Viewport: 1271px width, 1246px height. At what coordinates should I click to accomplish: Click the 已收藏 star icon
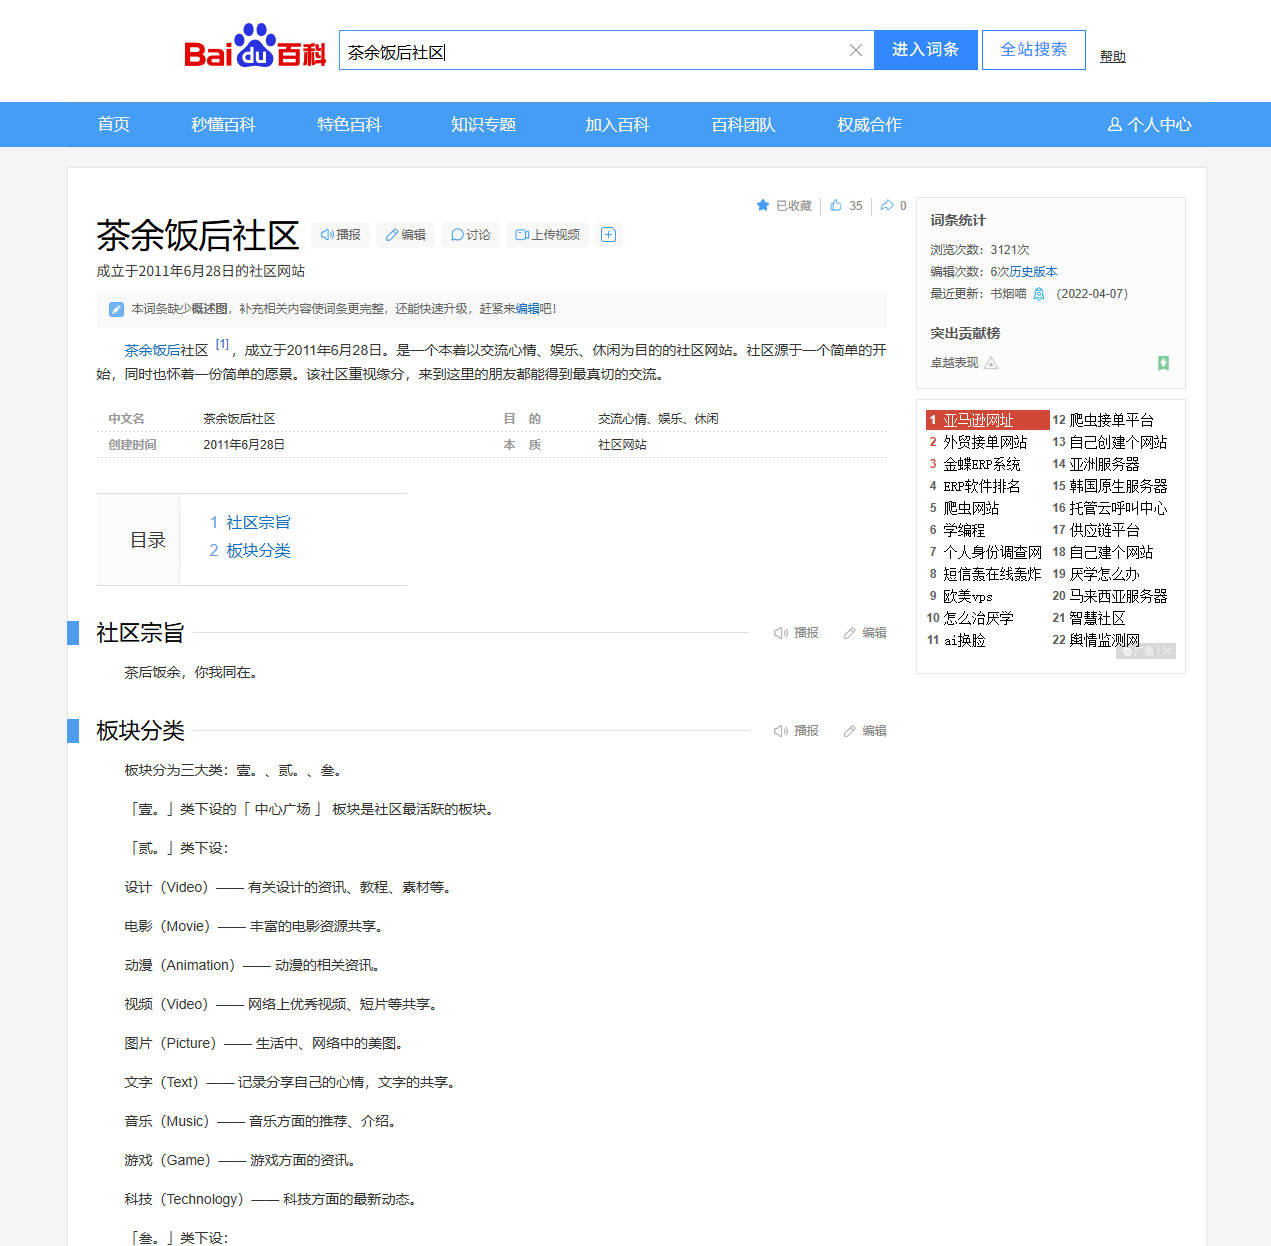click(x=763, y=205)
